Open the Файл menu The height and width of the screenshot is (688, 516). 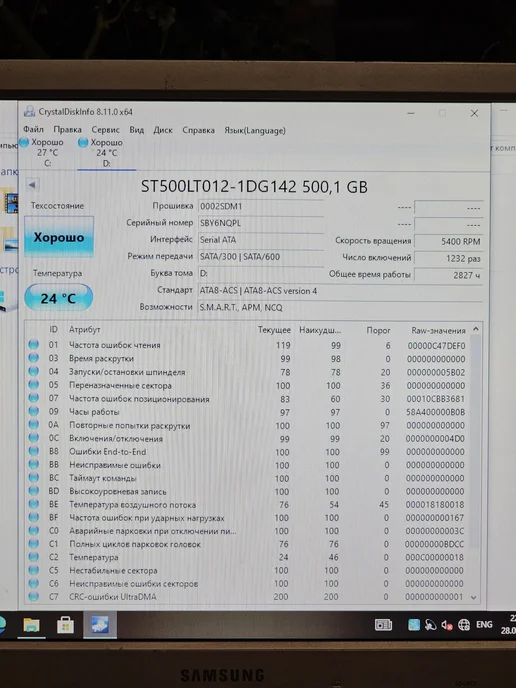tap(33, 129)
